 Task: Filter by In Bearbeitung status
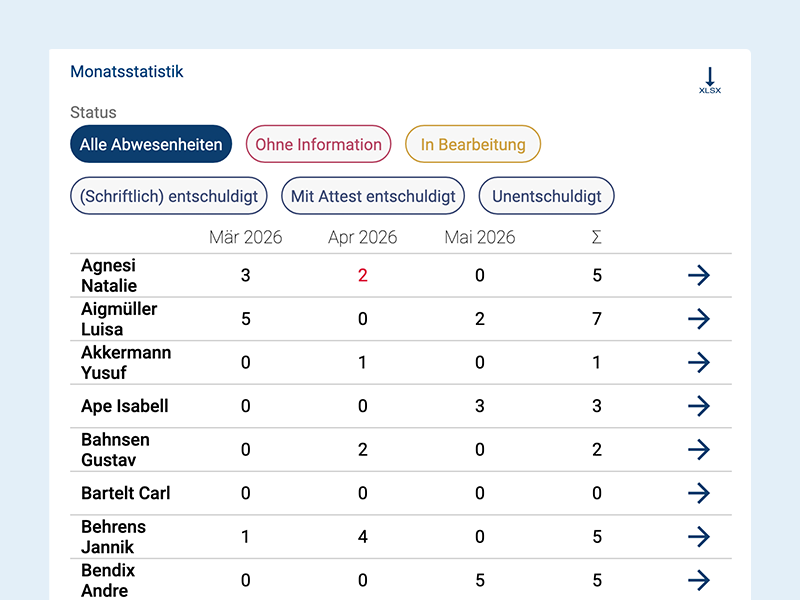tap(473, 144)
